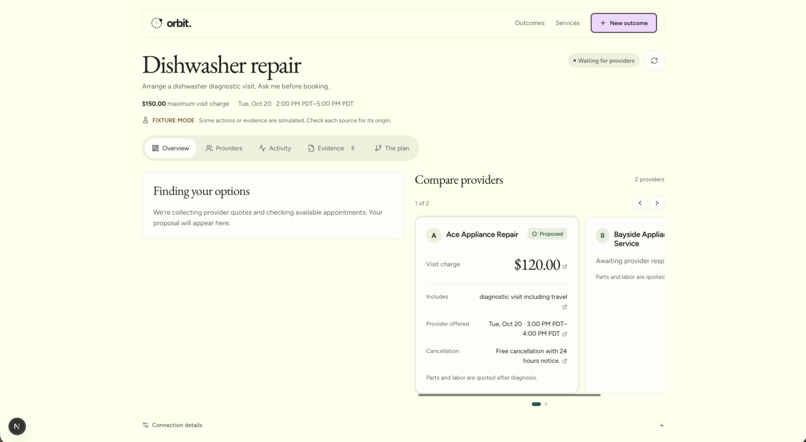Image resolution: width=806 pixels, height=442 pixels.
Task: Open the Services nav link
Action: pyautogui.click(x=567, y=23)
